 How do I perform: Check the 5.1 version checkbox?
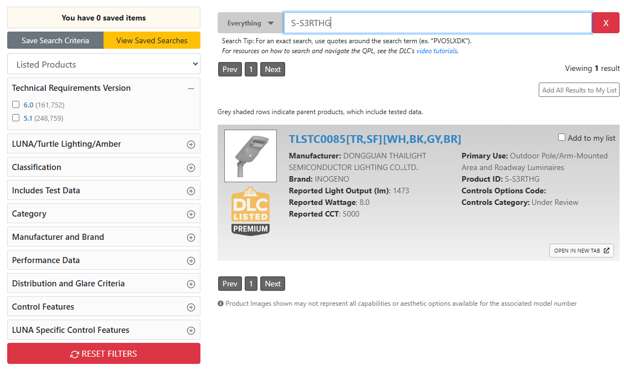[16, 118]
